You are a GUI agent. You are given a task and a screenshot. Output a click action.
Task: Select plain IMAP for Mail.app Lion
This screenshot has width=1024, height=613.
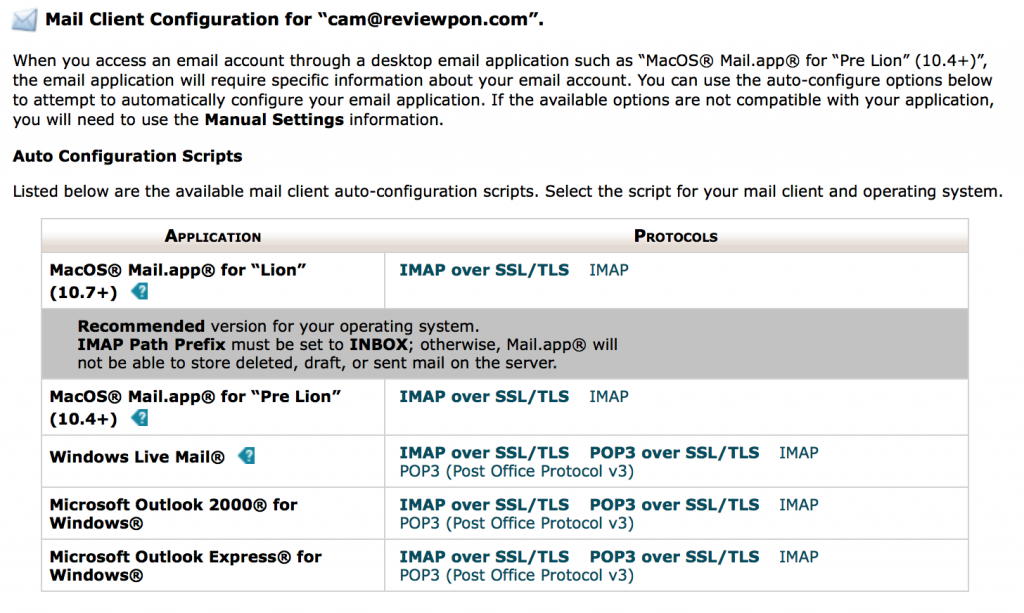pos(609,270)
